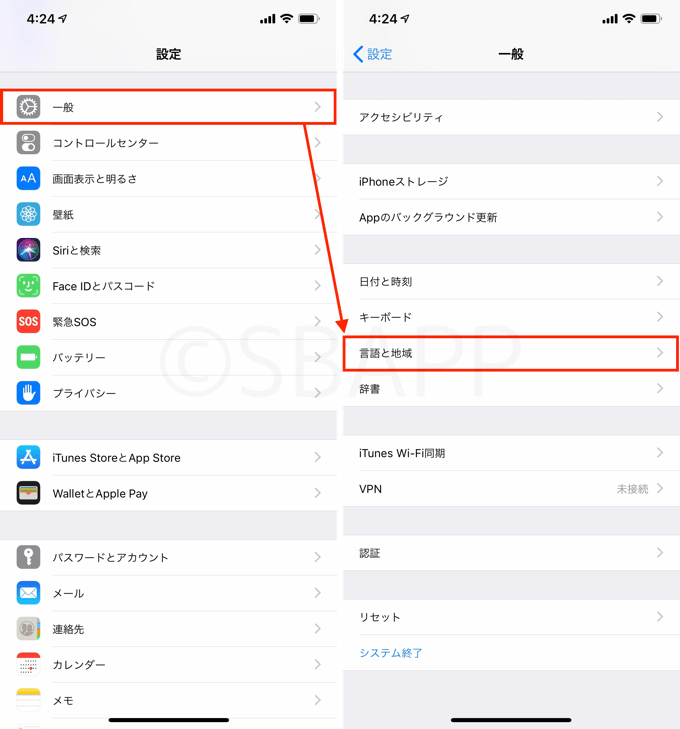Open キーボード settings entry
The height and width of the screenshot is (729, 680).
click(511, 317)
